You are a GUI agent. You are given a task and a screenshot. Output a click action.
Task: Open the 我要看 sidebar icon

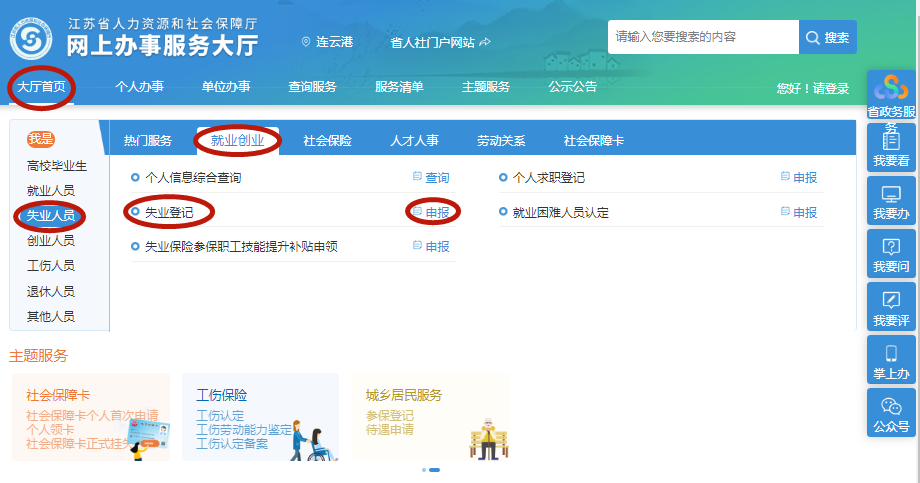(x=890, y=148)
